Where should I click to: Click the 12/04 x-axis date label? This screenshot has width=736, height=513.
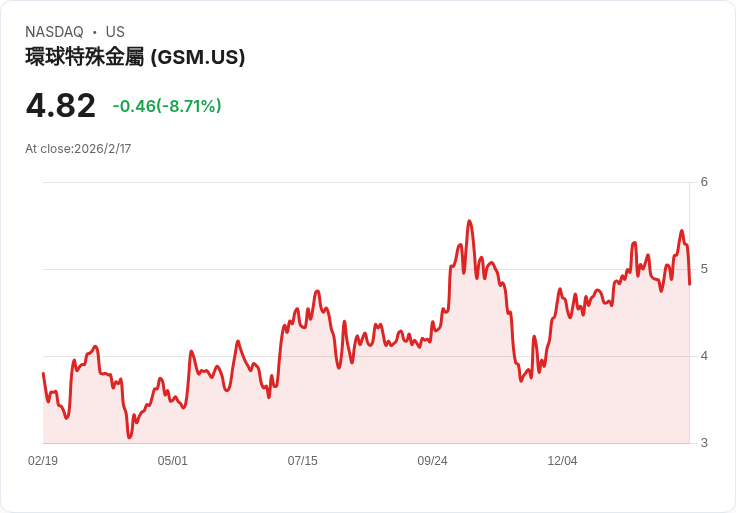pyautogui.click(x=562, y=461)
